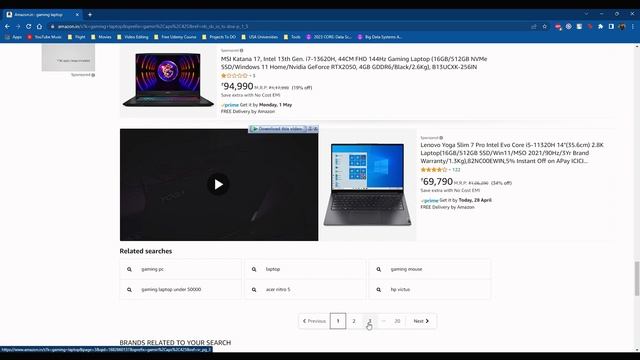Image resolution: width=640 pixels, height=360 pixels.
Task: Open the USA Universities bookmarks folder
Action: click(260, 37)
